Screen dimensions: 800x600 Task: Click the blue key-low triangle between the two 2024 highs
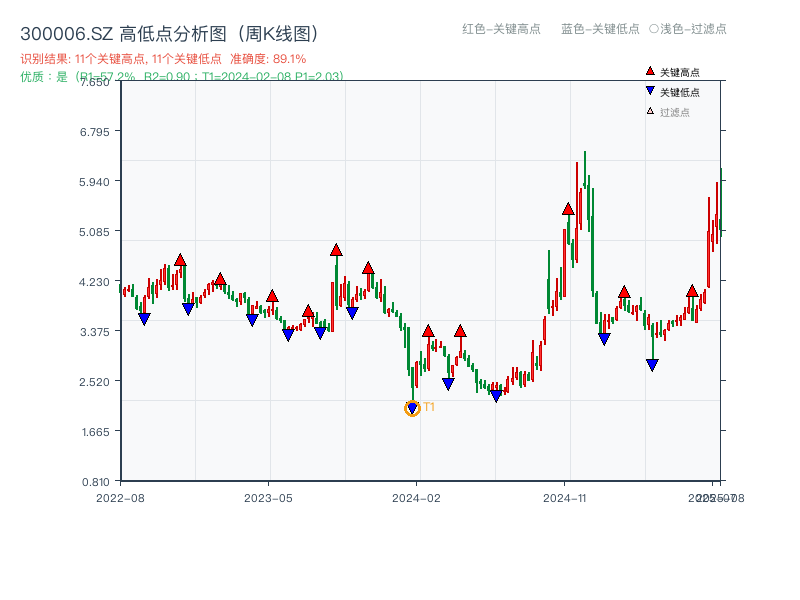[x=448, y=384]
